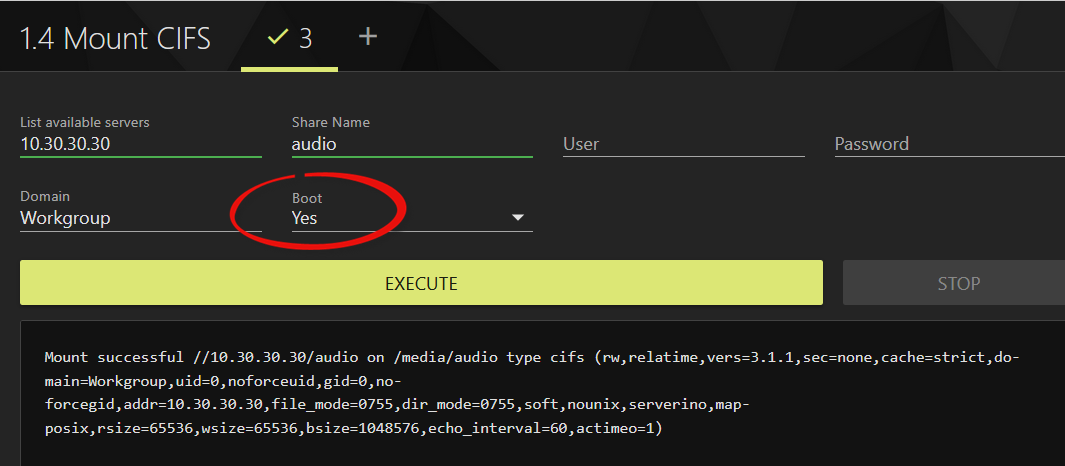Focus the Domain field showing Workgroup
Viewport: 1065px width, 466px height.
click(140, 218)
